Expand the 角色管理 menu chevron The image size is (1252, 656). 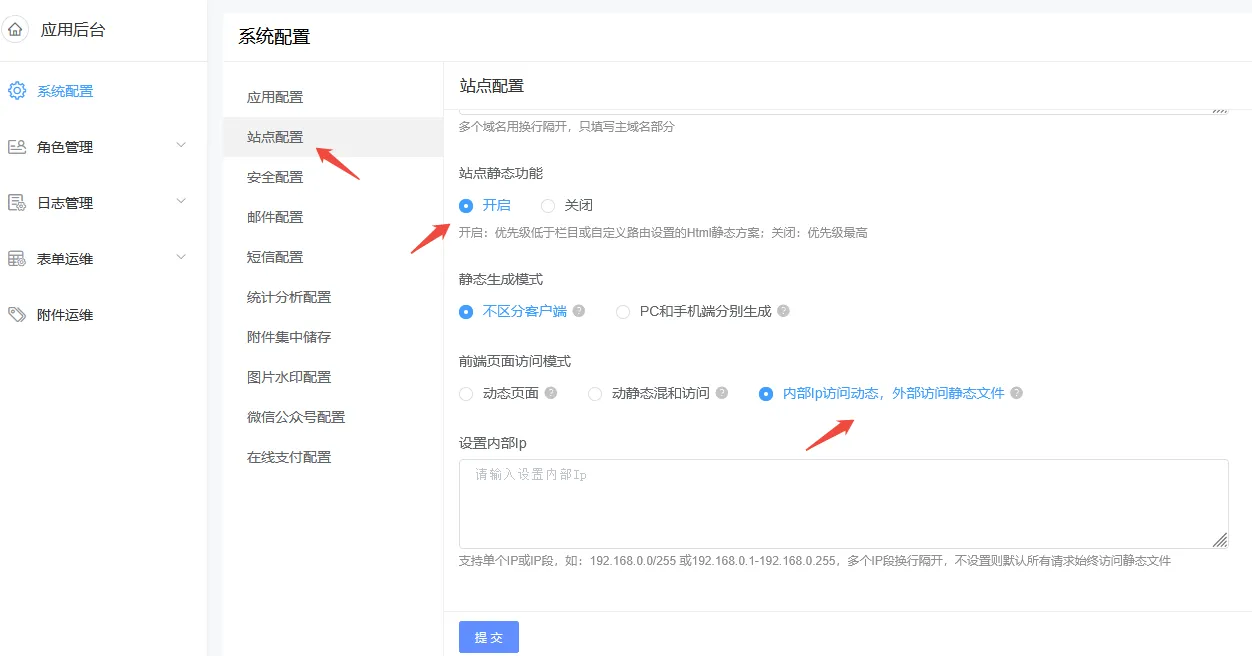coord(181,145)
